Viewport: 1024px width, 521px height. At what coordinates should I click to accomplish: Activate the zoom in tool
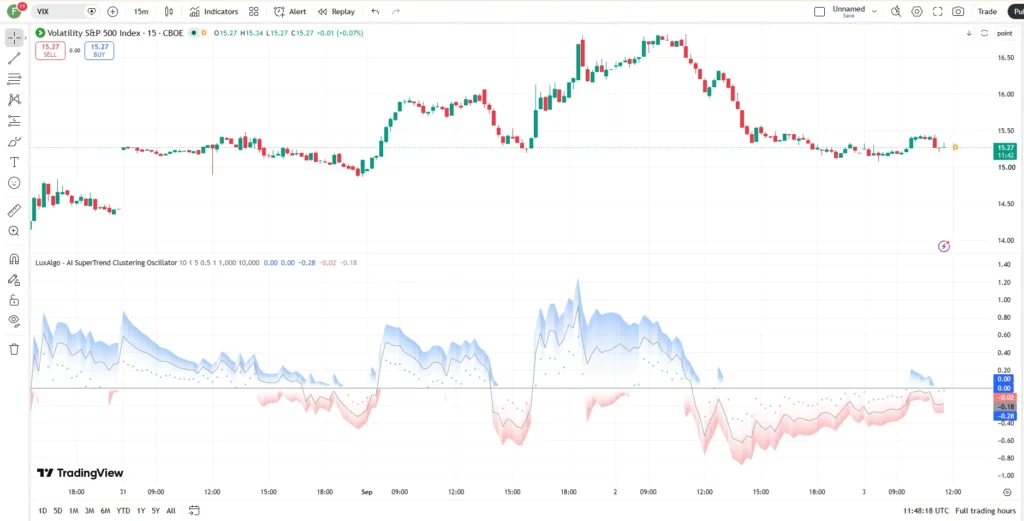(14, 231)
